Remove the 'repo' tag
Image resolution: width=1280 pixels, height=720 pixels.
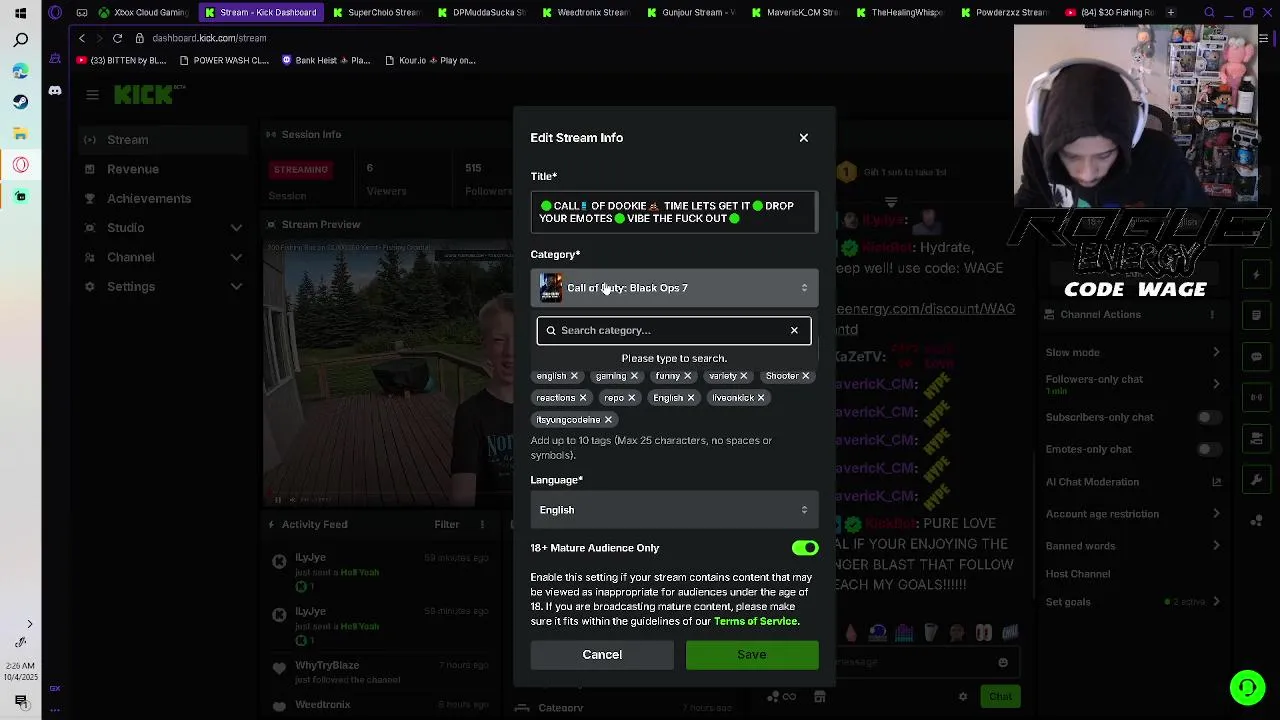click(x=631, y=398)
